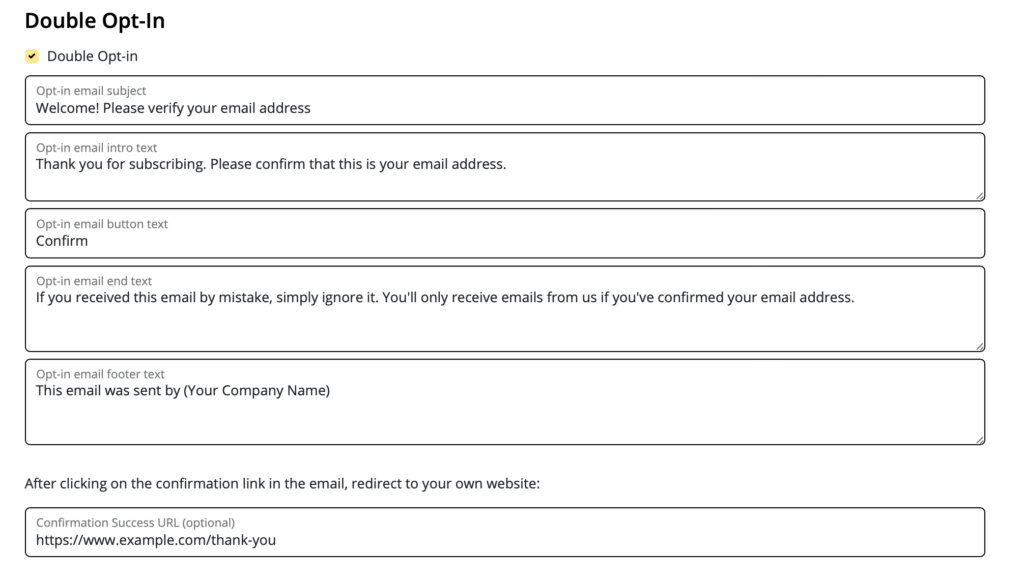Click the "Opt-in email subject" field label
The height and width of the screenshot is (580, 1024).
click(x=91, y=91)
